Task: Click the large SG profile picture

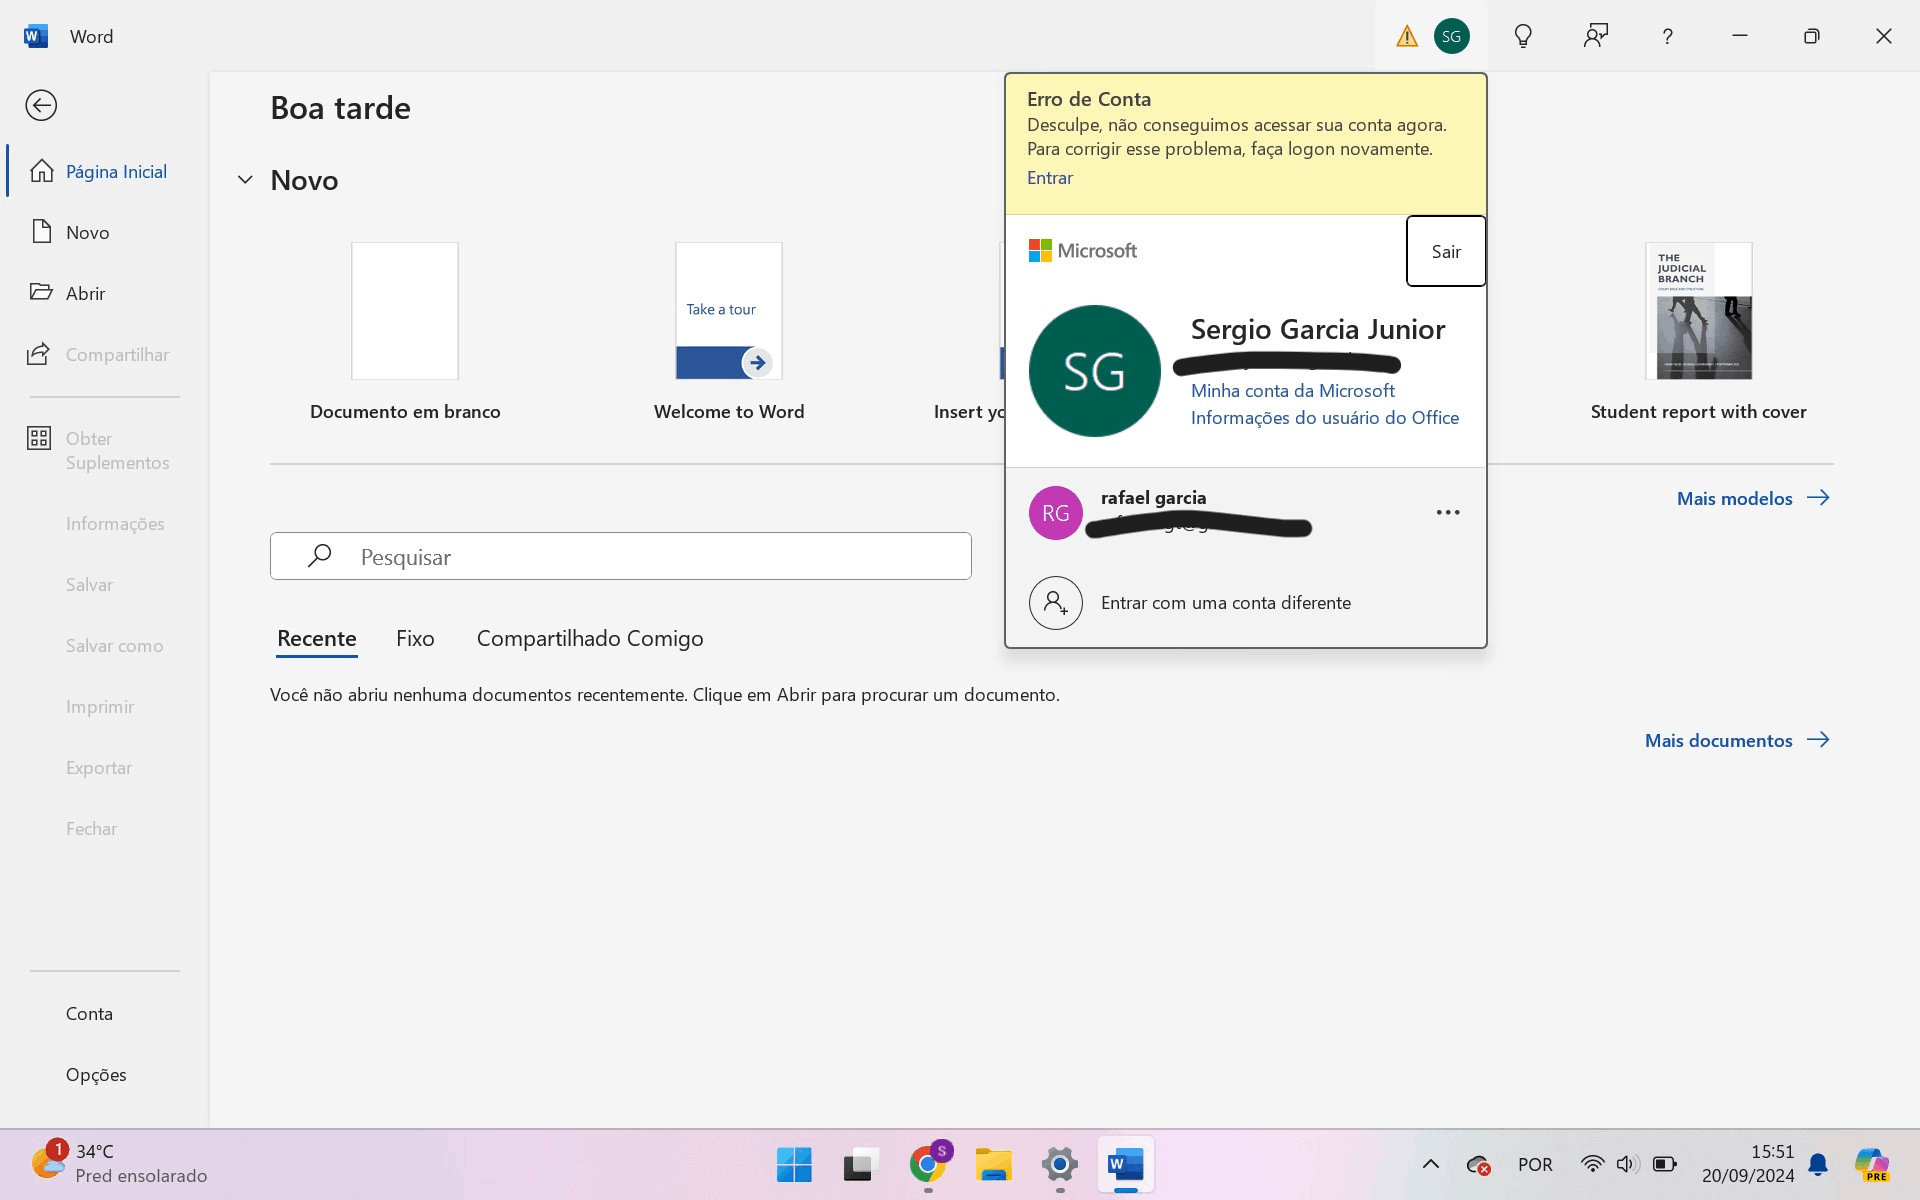Action: pos(1095,371)
